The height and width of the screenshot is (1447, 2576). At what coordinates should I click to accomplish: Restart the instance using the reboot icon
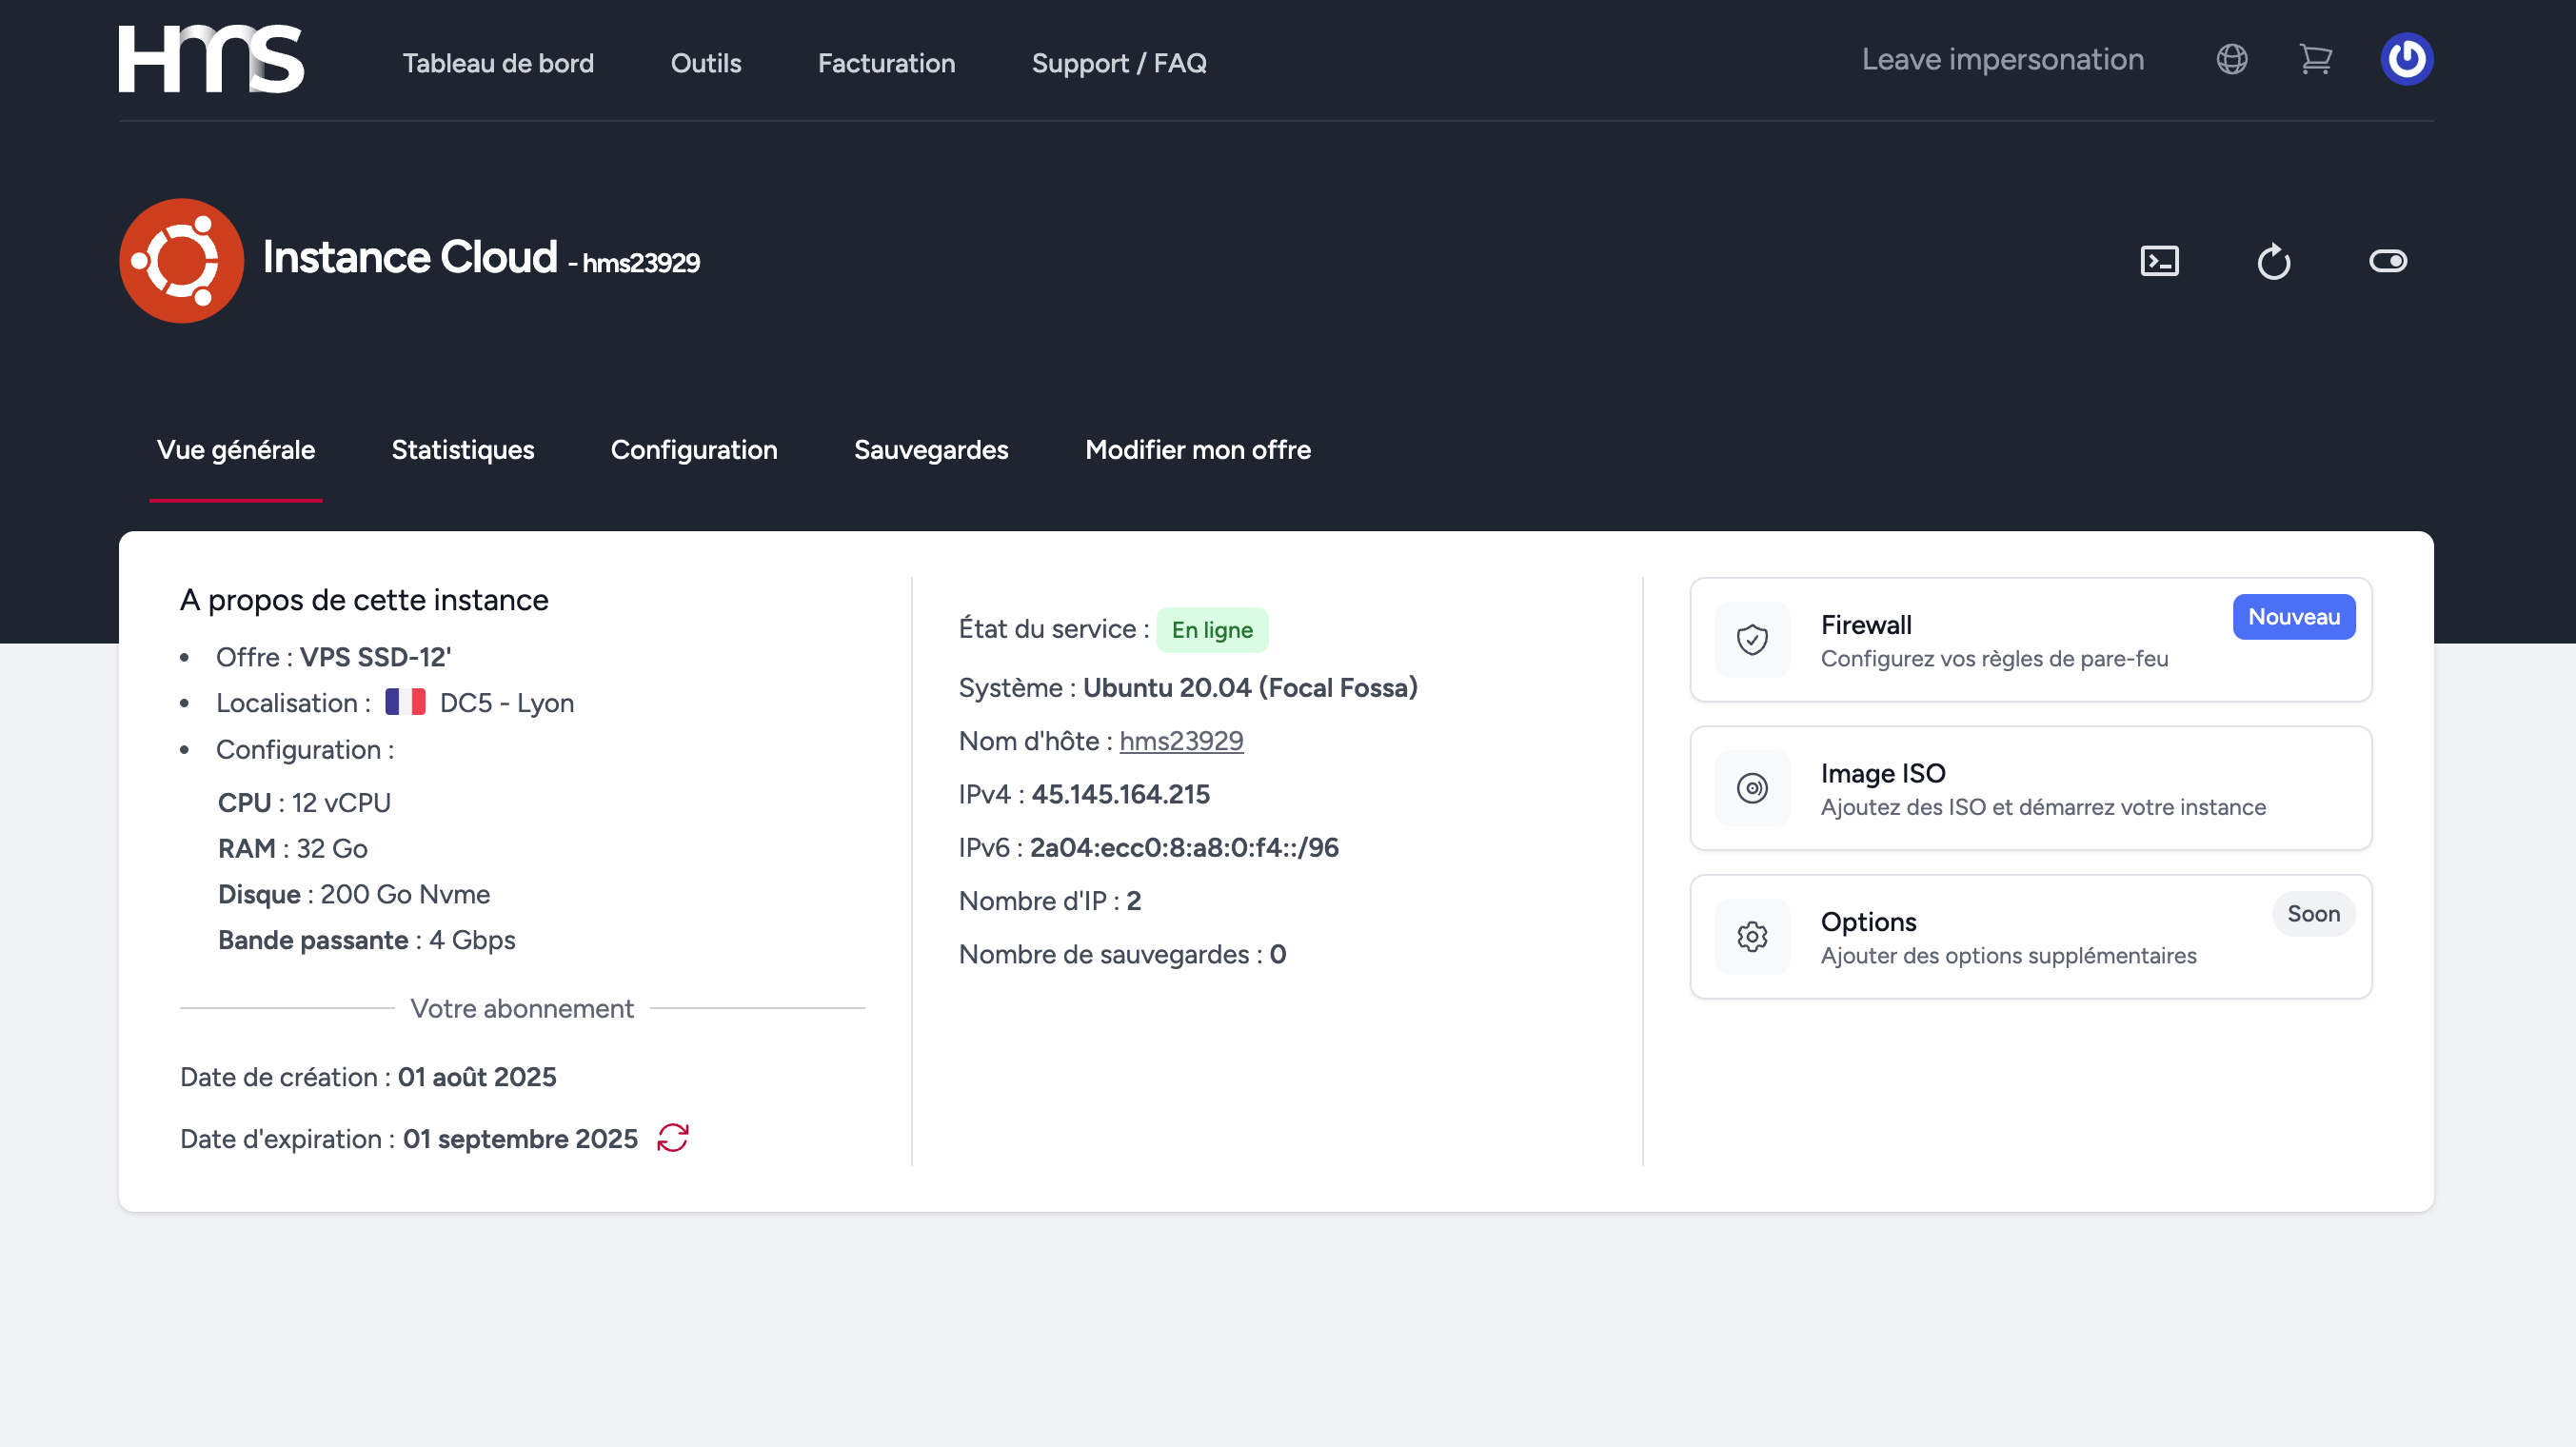(x=2274, y=260)
